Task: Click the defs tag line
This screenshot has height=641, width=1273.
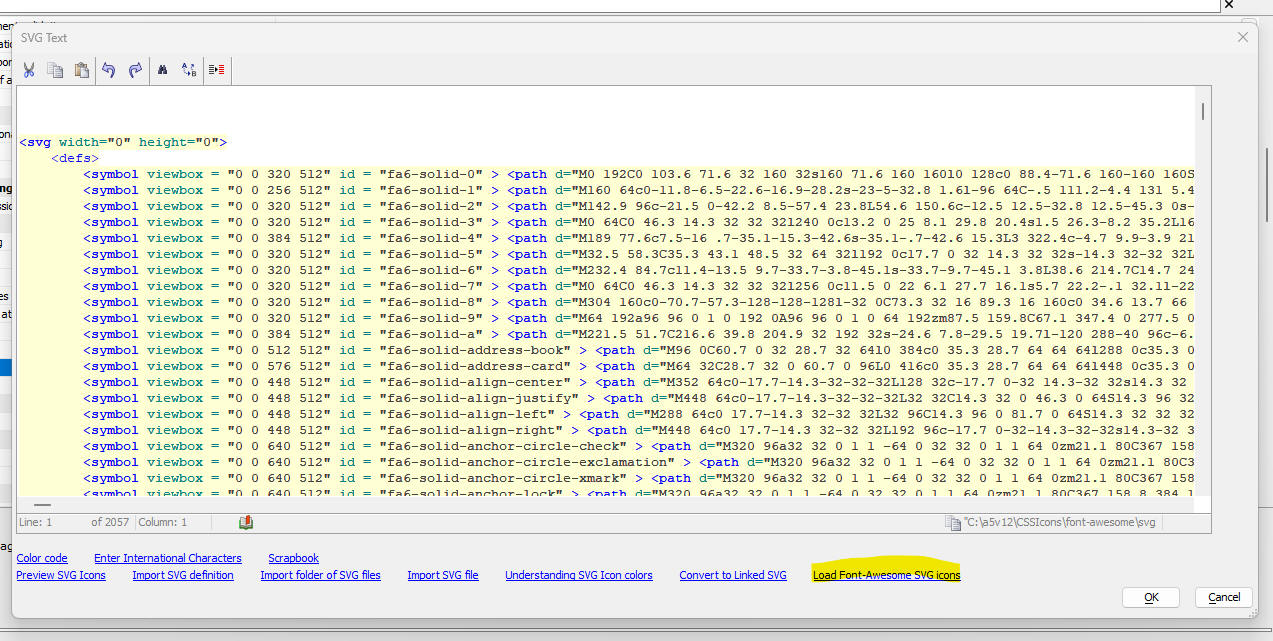Action: pos(75,158)
